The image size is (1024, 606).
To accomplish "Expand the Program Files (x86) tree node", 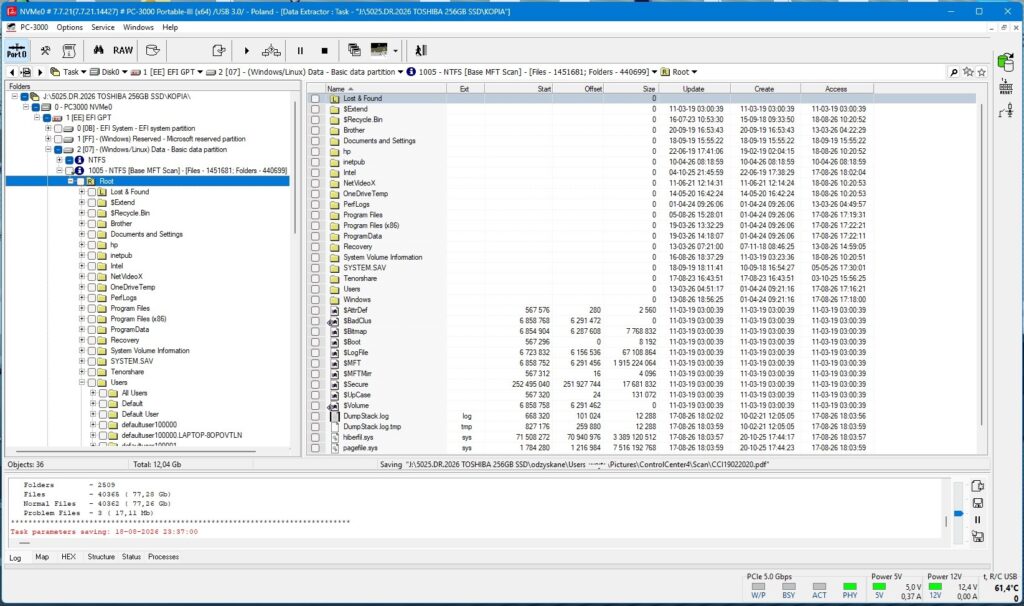I will point(82,319).
